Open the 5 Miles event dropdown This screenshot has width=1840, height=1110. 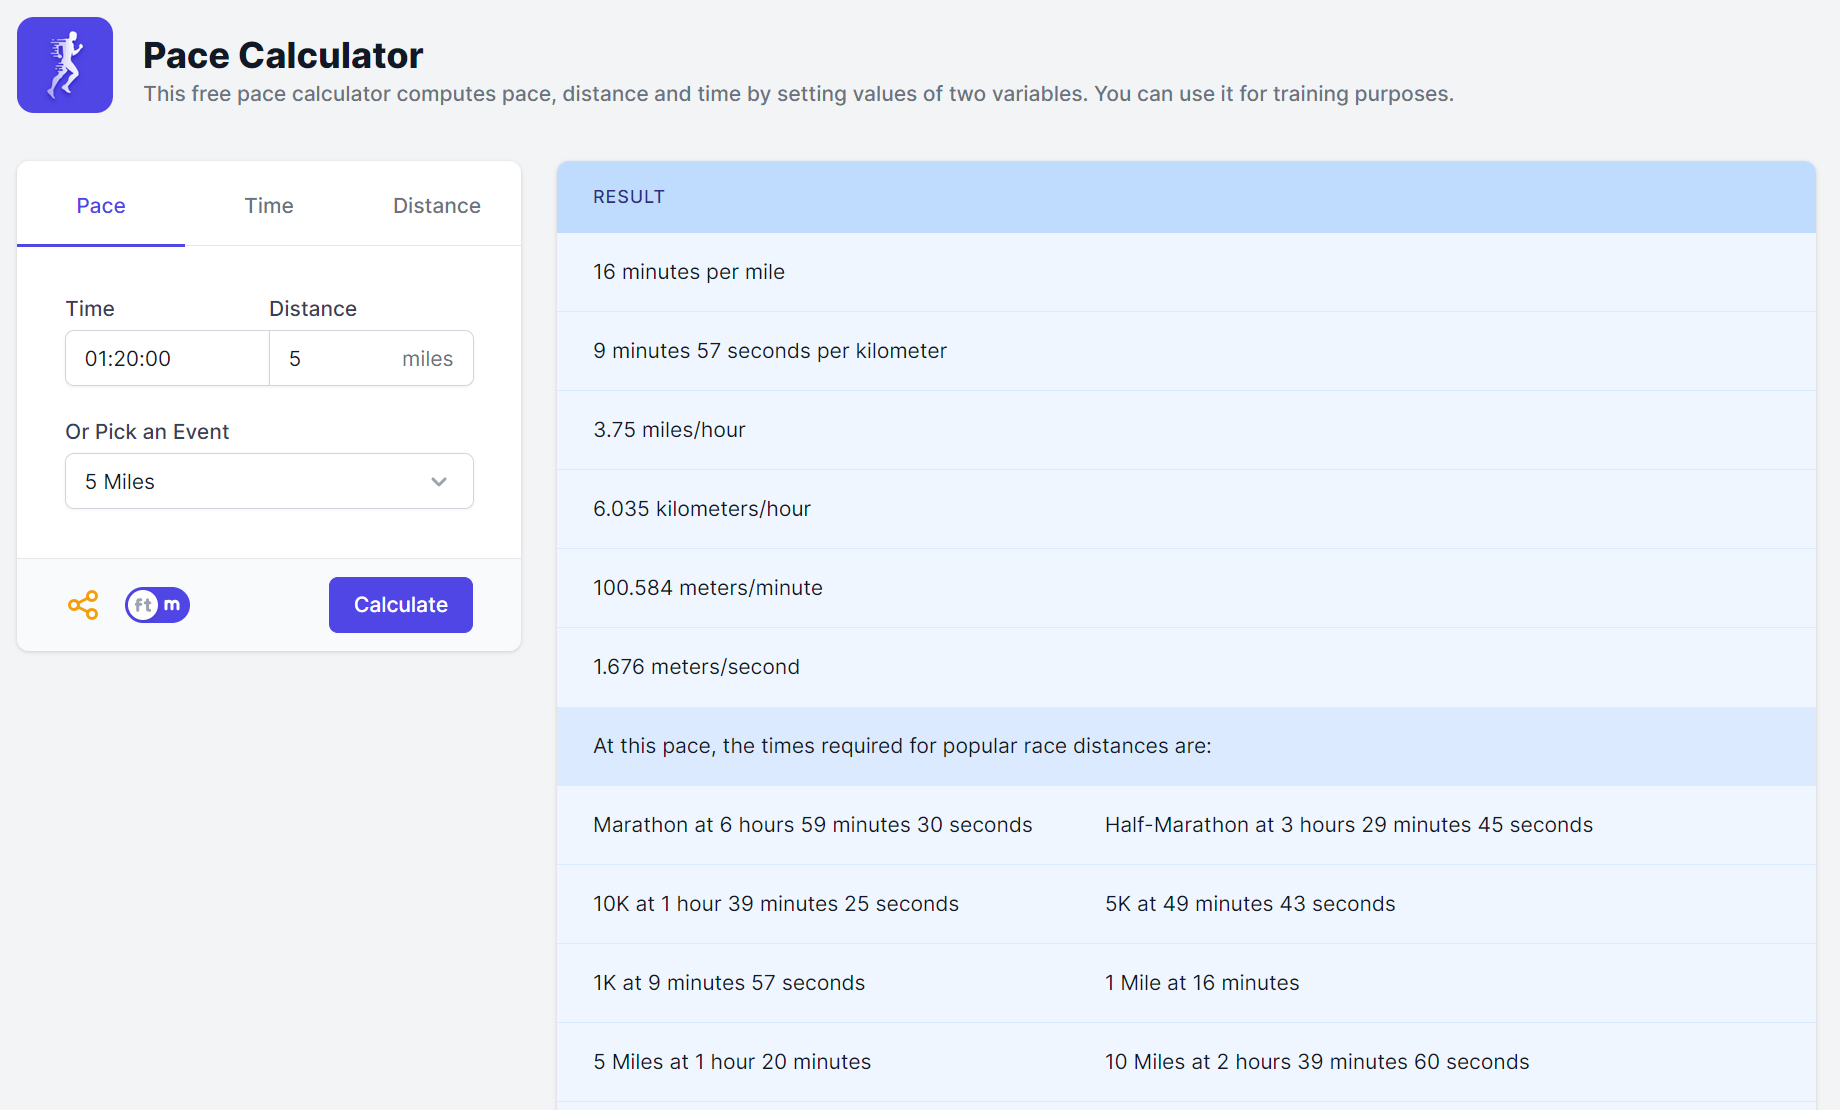[250, 482]
